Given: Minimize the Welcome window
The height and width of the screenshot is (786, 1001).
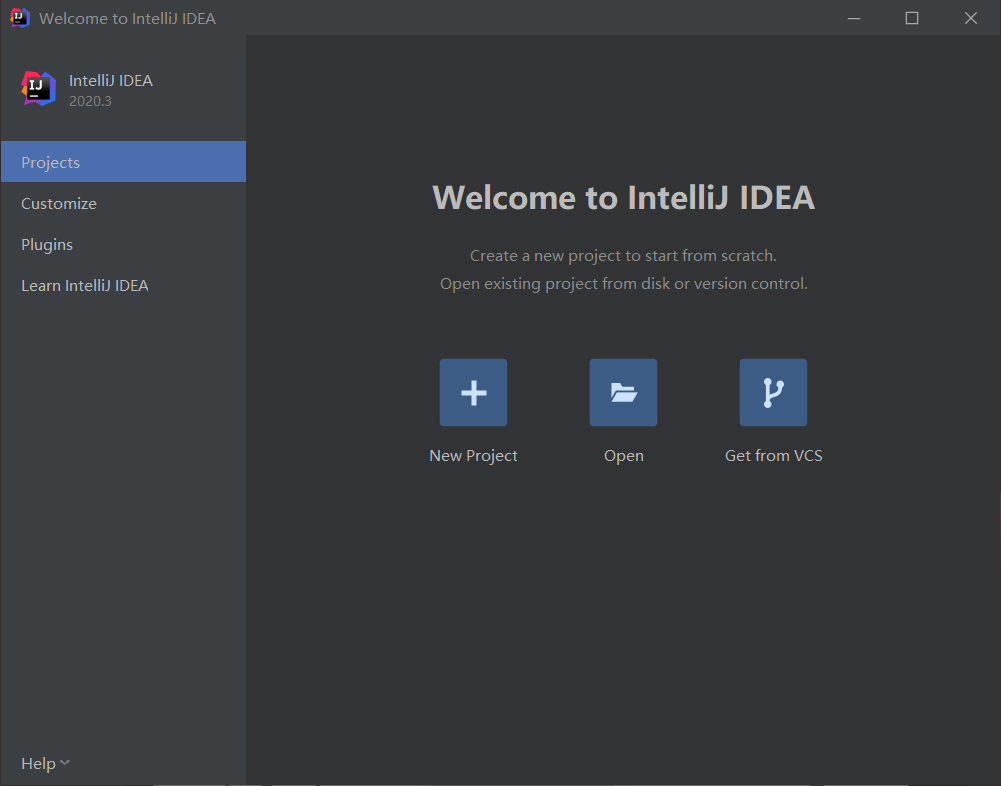Looking at the screenshot, I should (x=853, y=18).
